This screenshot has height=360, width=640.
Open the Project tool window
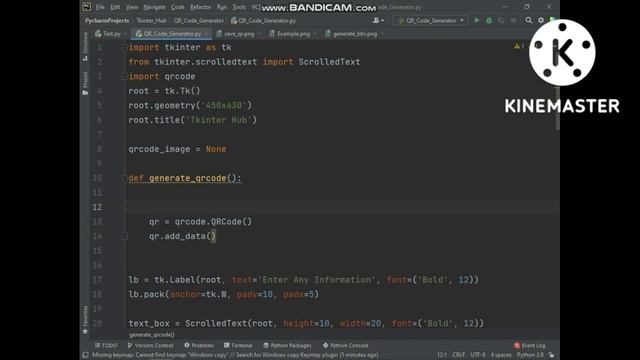point(85,83)
